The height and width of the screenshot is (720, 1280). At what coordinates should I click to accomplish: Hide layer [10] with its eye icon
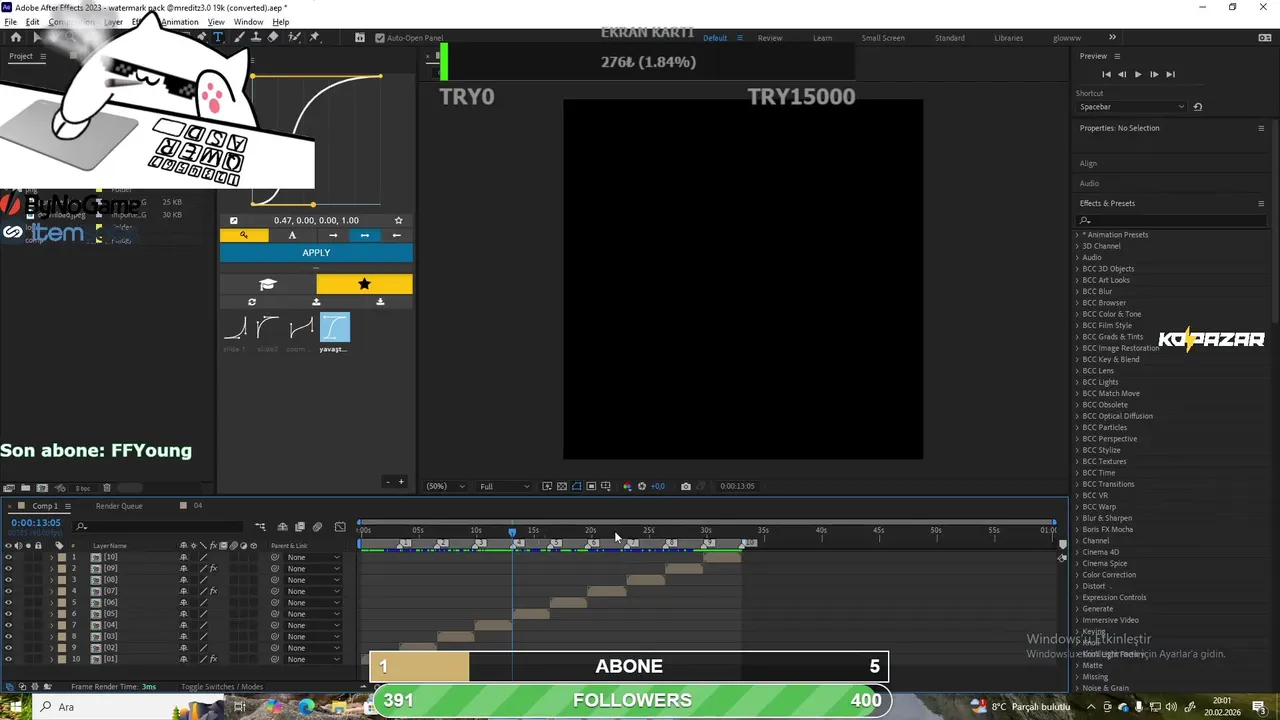pos(9,557)
